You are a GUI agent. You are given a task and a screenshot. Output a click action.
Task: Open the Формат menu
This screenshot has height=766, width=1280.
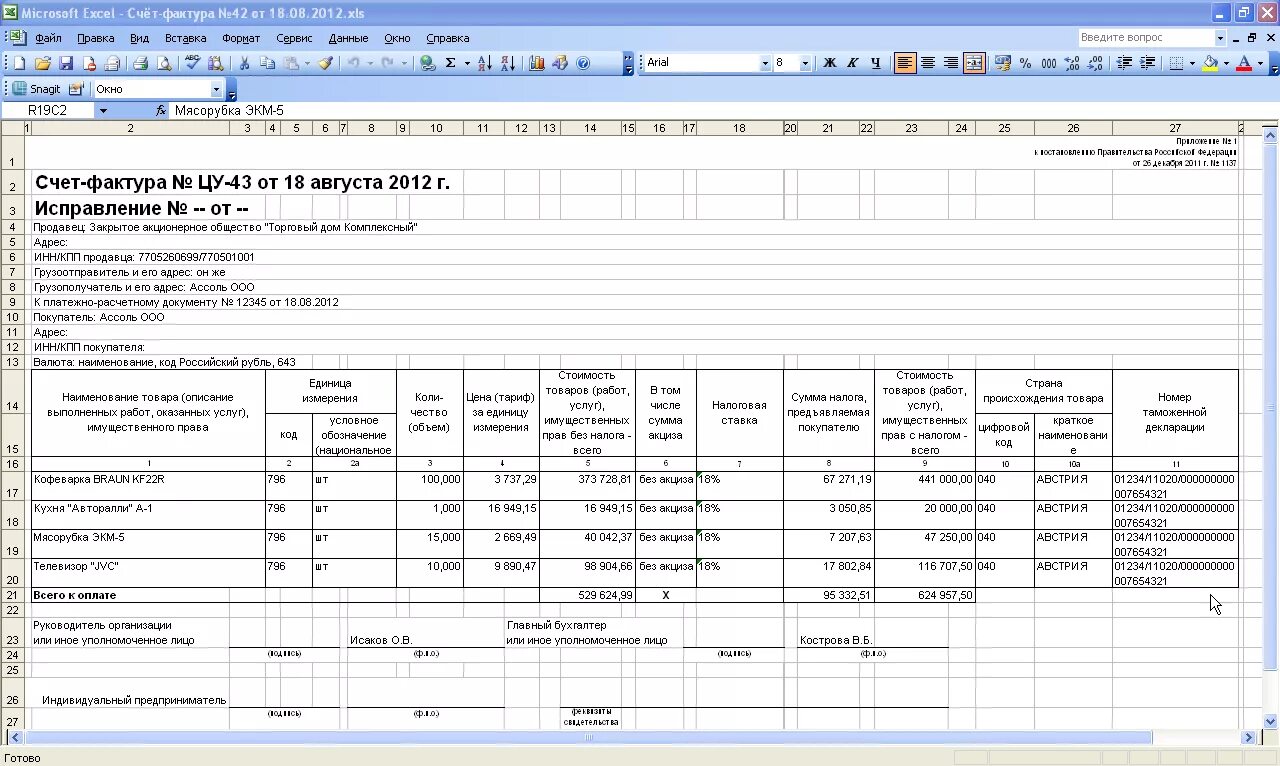click(241, 38)
